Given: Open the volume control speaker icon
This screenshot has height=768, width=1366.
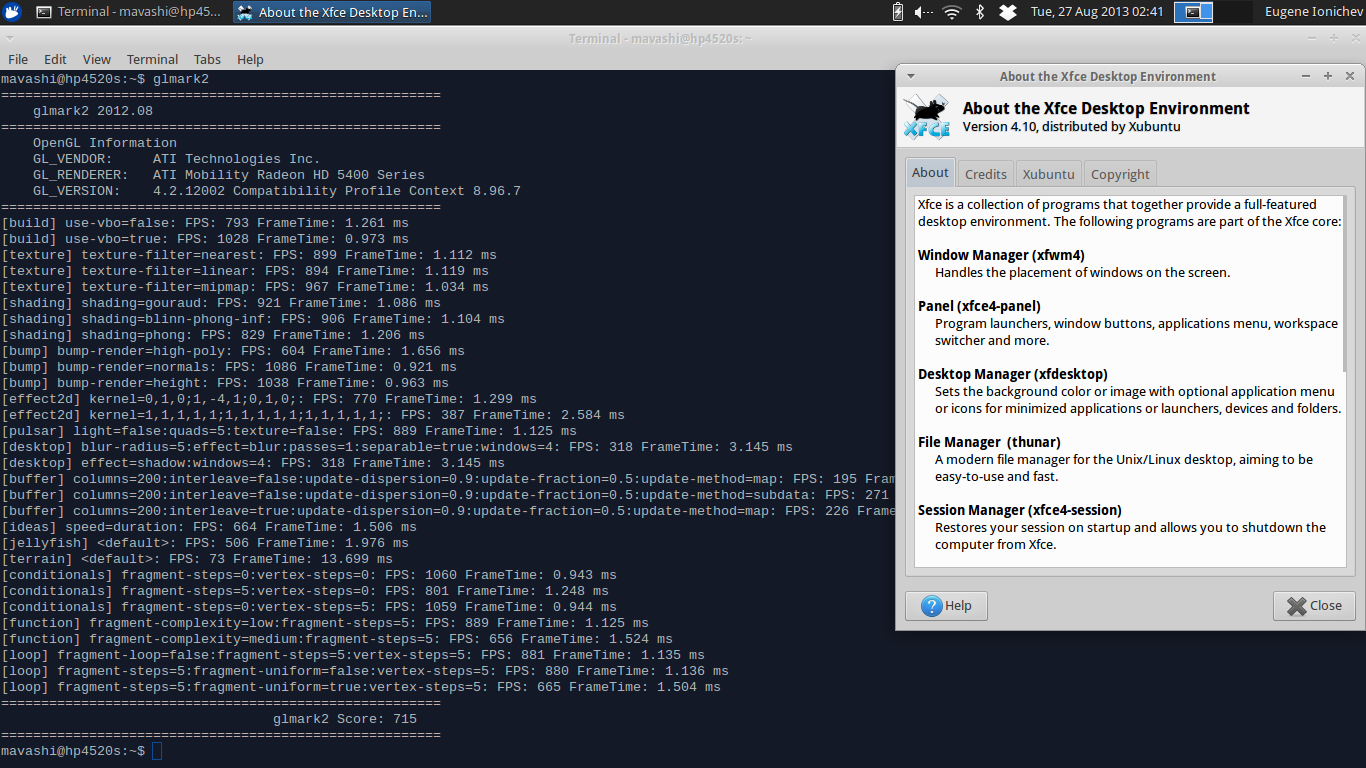Looking at the screenshot, I should tap(923, 12).
